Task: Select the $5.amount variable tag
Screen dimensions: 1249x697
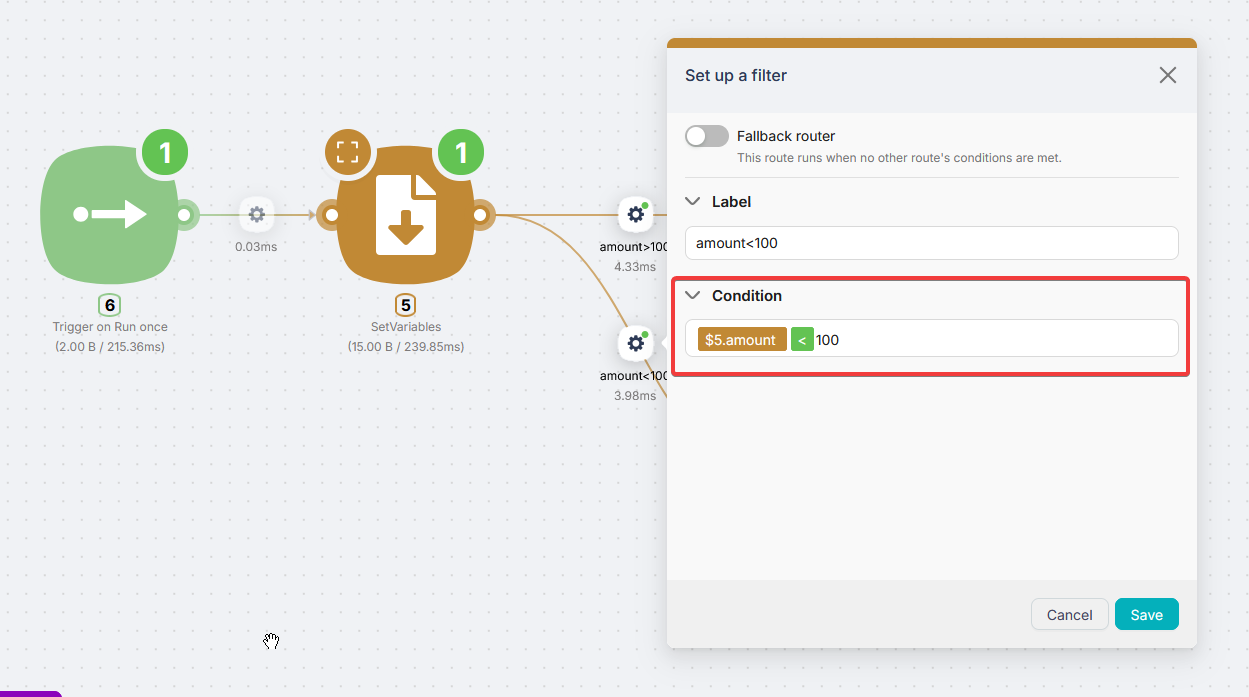Action: click(741, 340)
